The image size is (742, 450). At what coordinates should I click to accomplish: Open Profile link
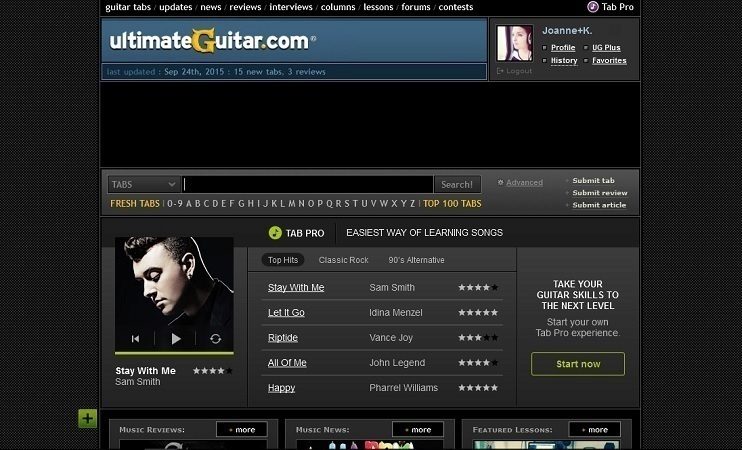pyautogui.click(x=563, y=47)
